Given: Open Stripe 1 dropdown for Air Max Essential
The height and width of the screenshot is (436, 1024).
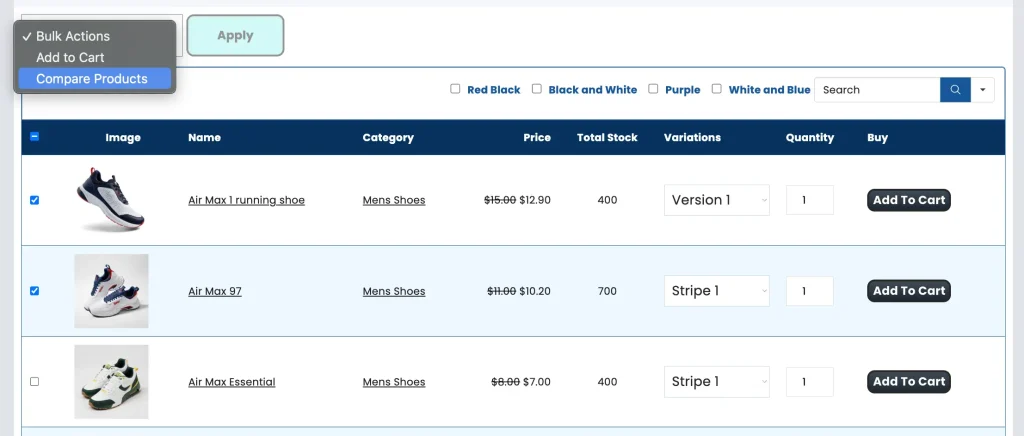Looking at the screenshot, I should point(716,382).
